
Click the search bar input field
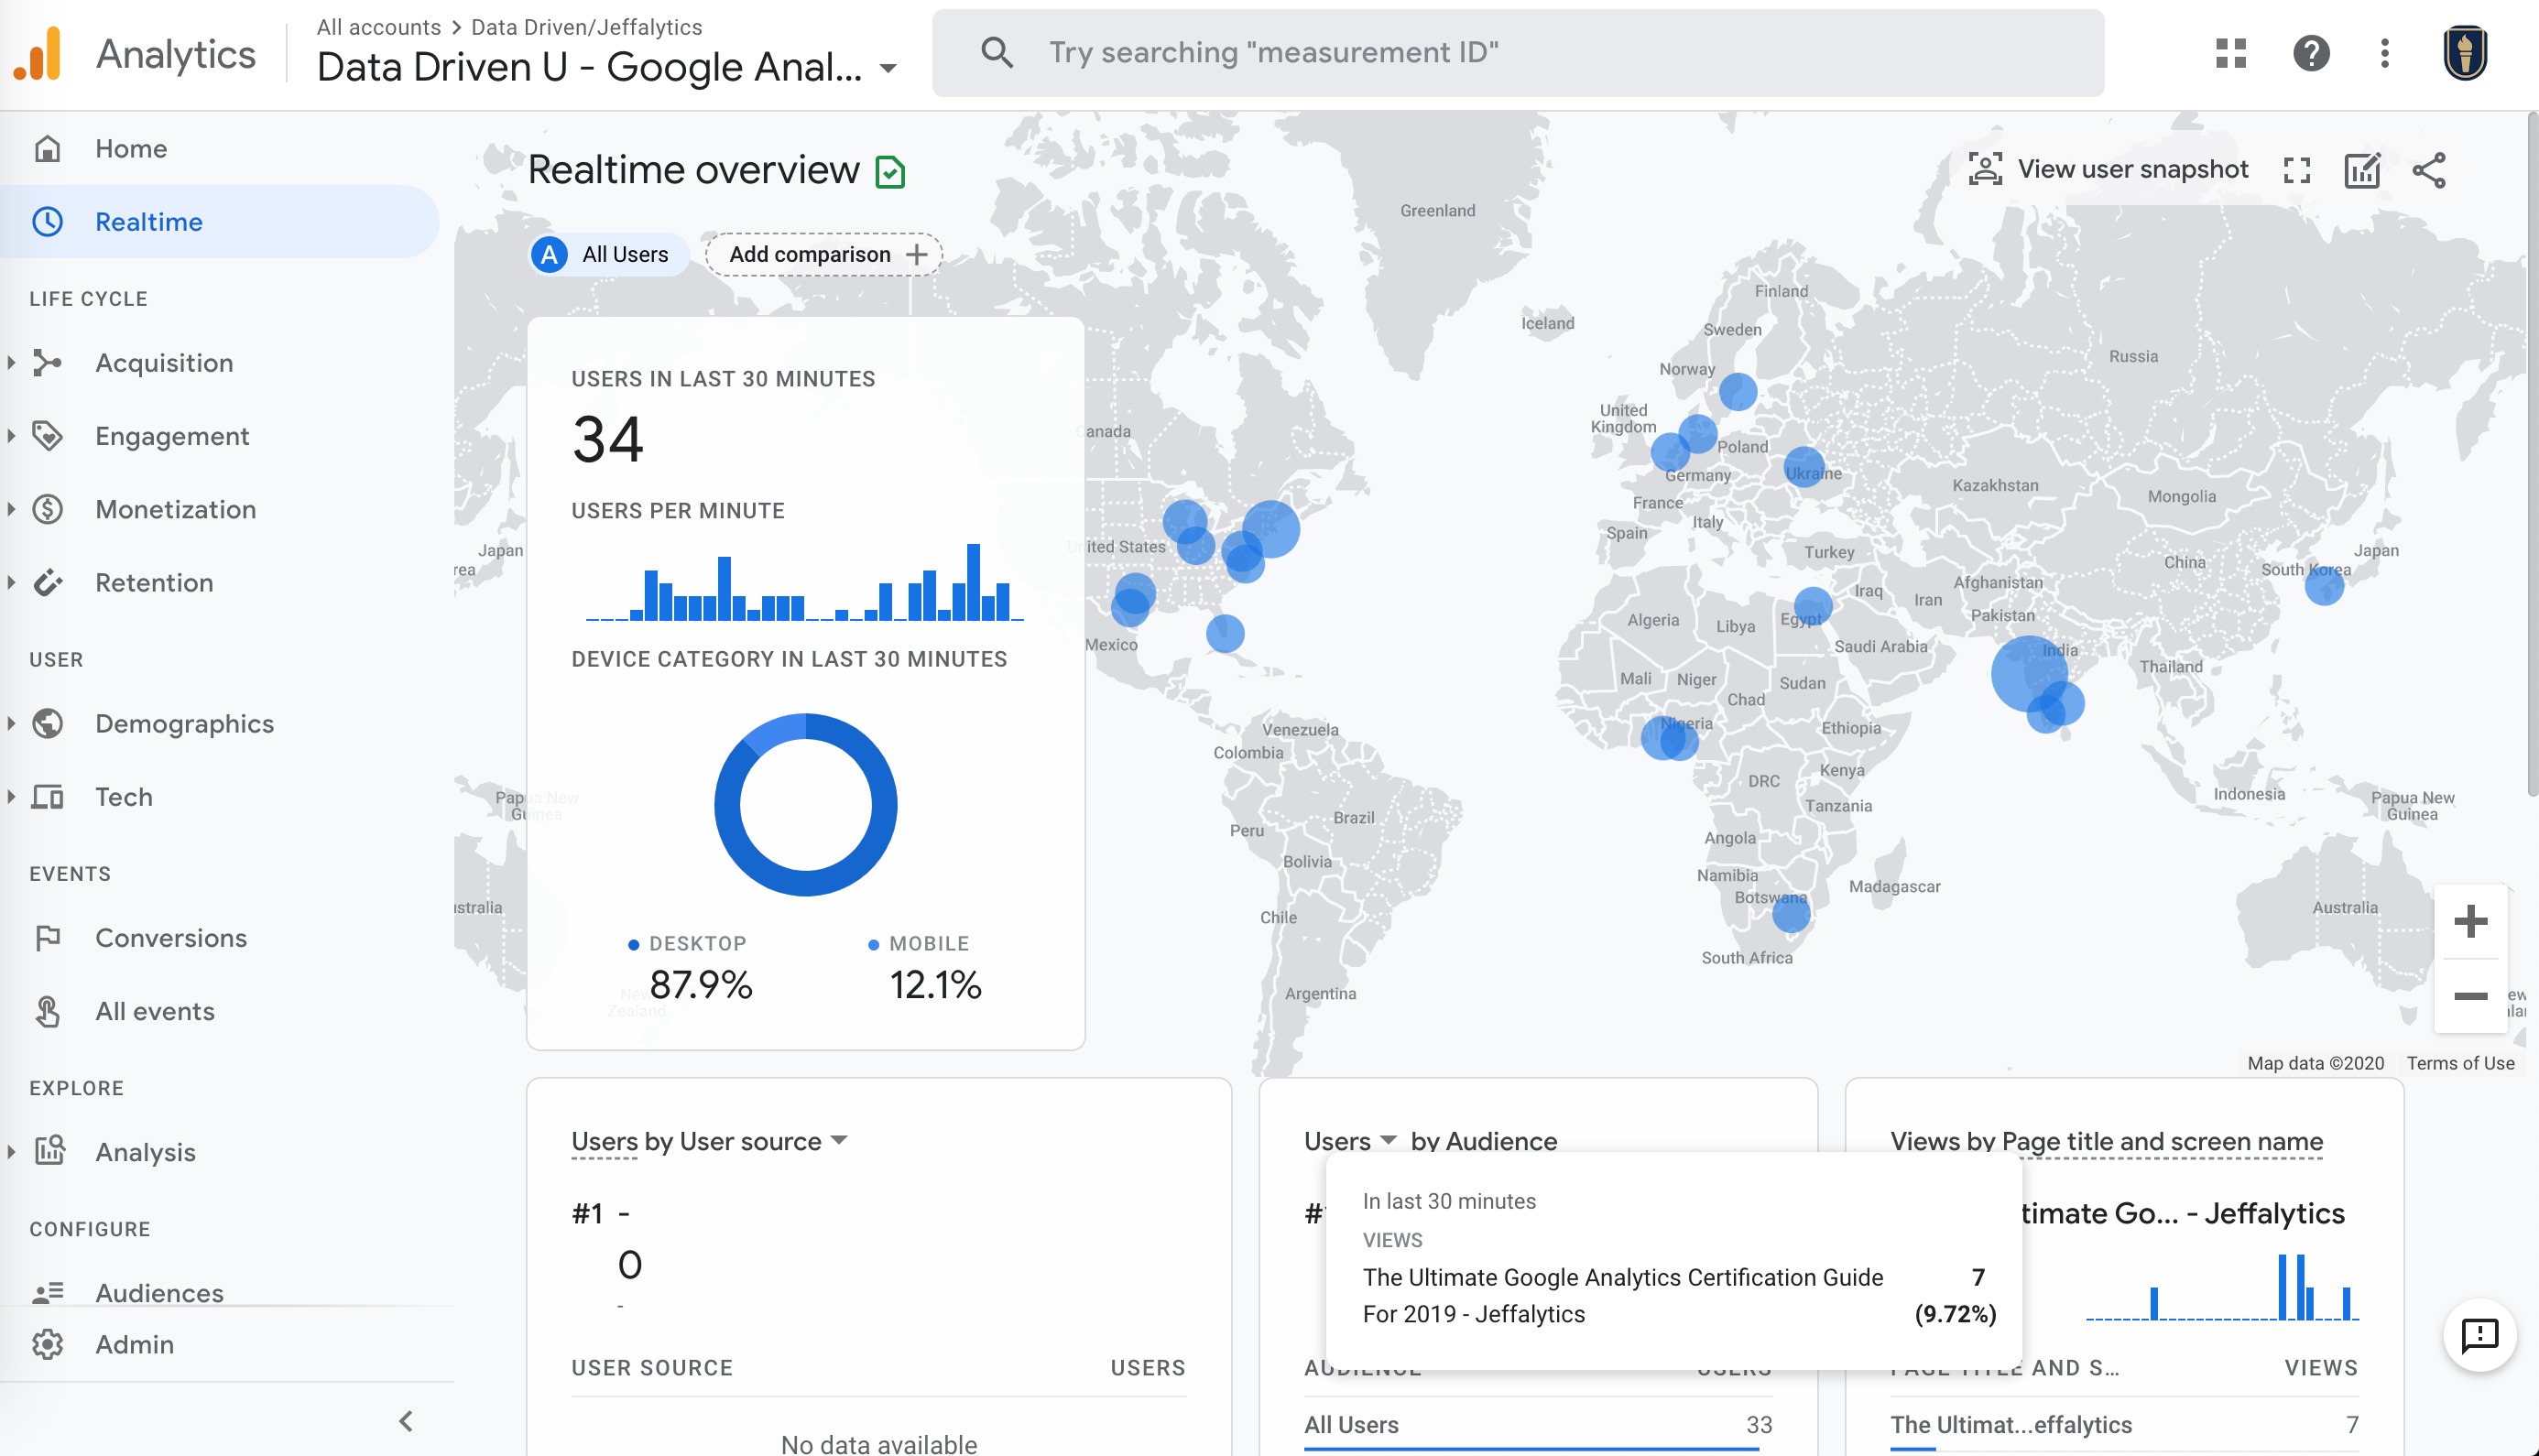tap(1518, 53)
